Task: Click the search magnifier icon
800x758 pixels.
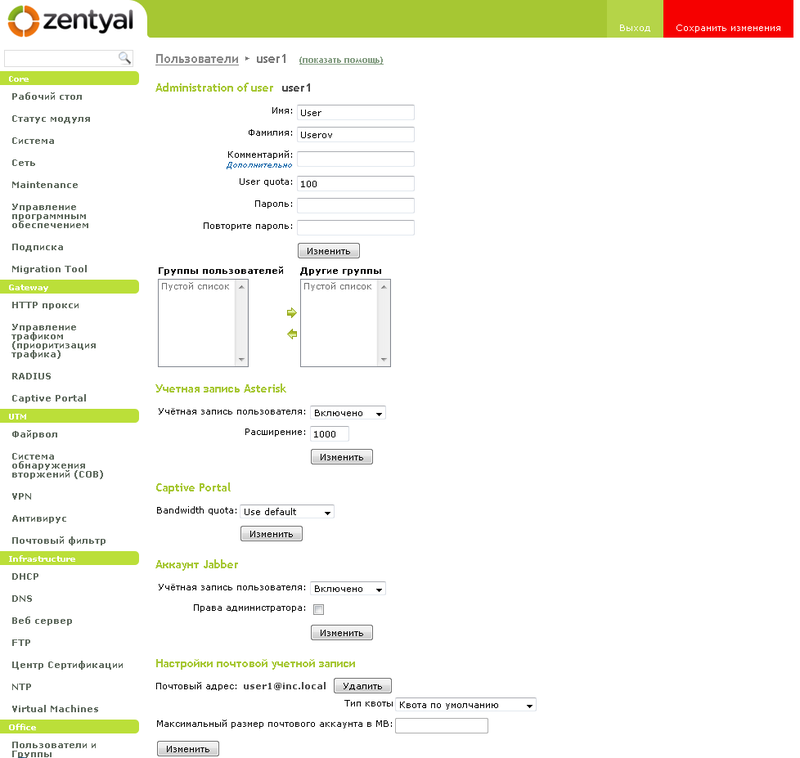Action: pyautogui.click(x=124, y=58)
